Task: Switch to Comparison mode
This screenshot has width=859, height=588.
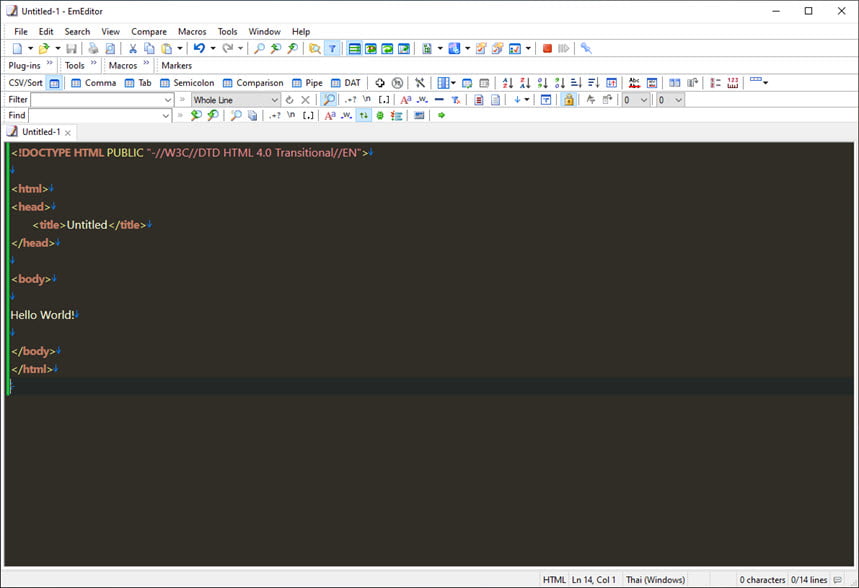Action: (253, 83)
